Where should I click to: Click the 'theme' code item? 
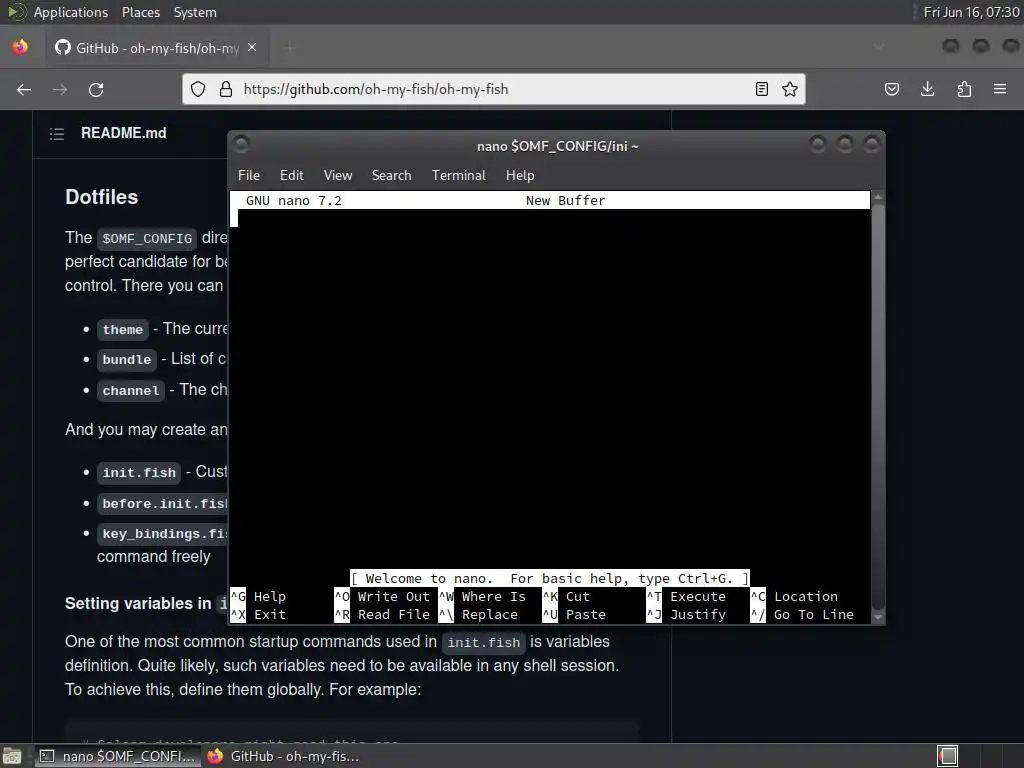[x=123, y=329]
